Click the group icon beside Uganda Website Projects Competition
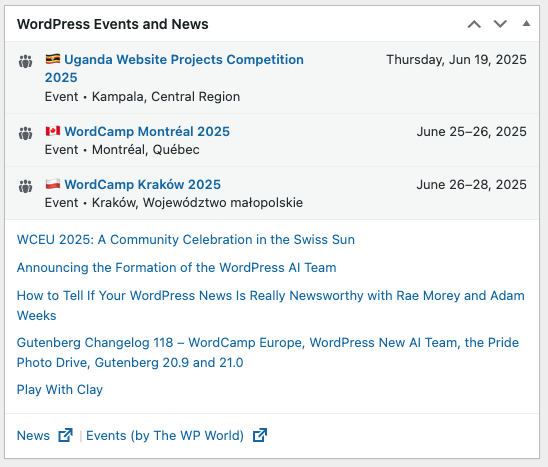 pyautogui.click(x=25, y=61)
